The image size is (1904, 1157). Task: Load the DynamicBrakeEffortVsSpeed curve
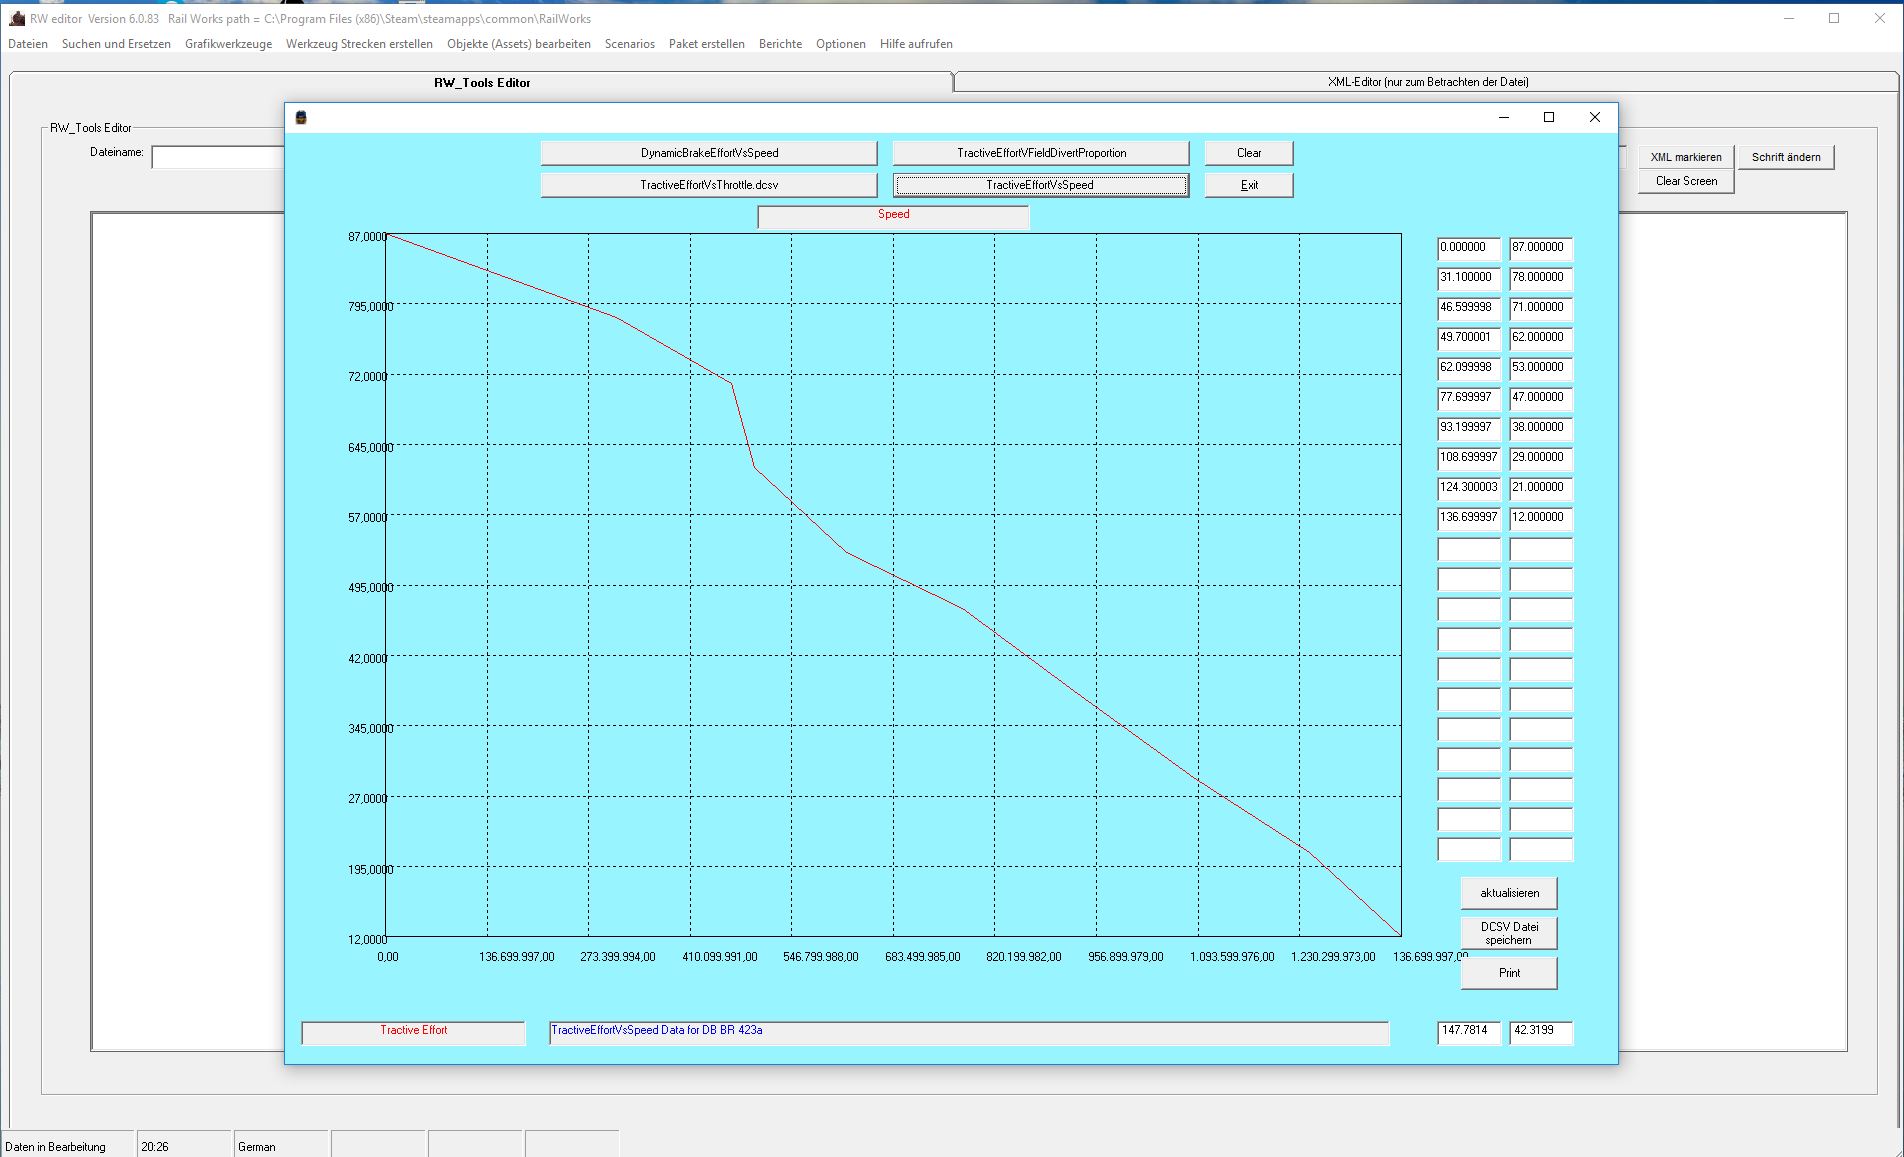[x=709, y=153]
